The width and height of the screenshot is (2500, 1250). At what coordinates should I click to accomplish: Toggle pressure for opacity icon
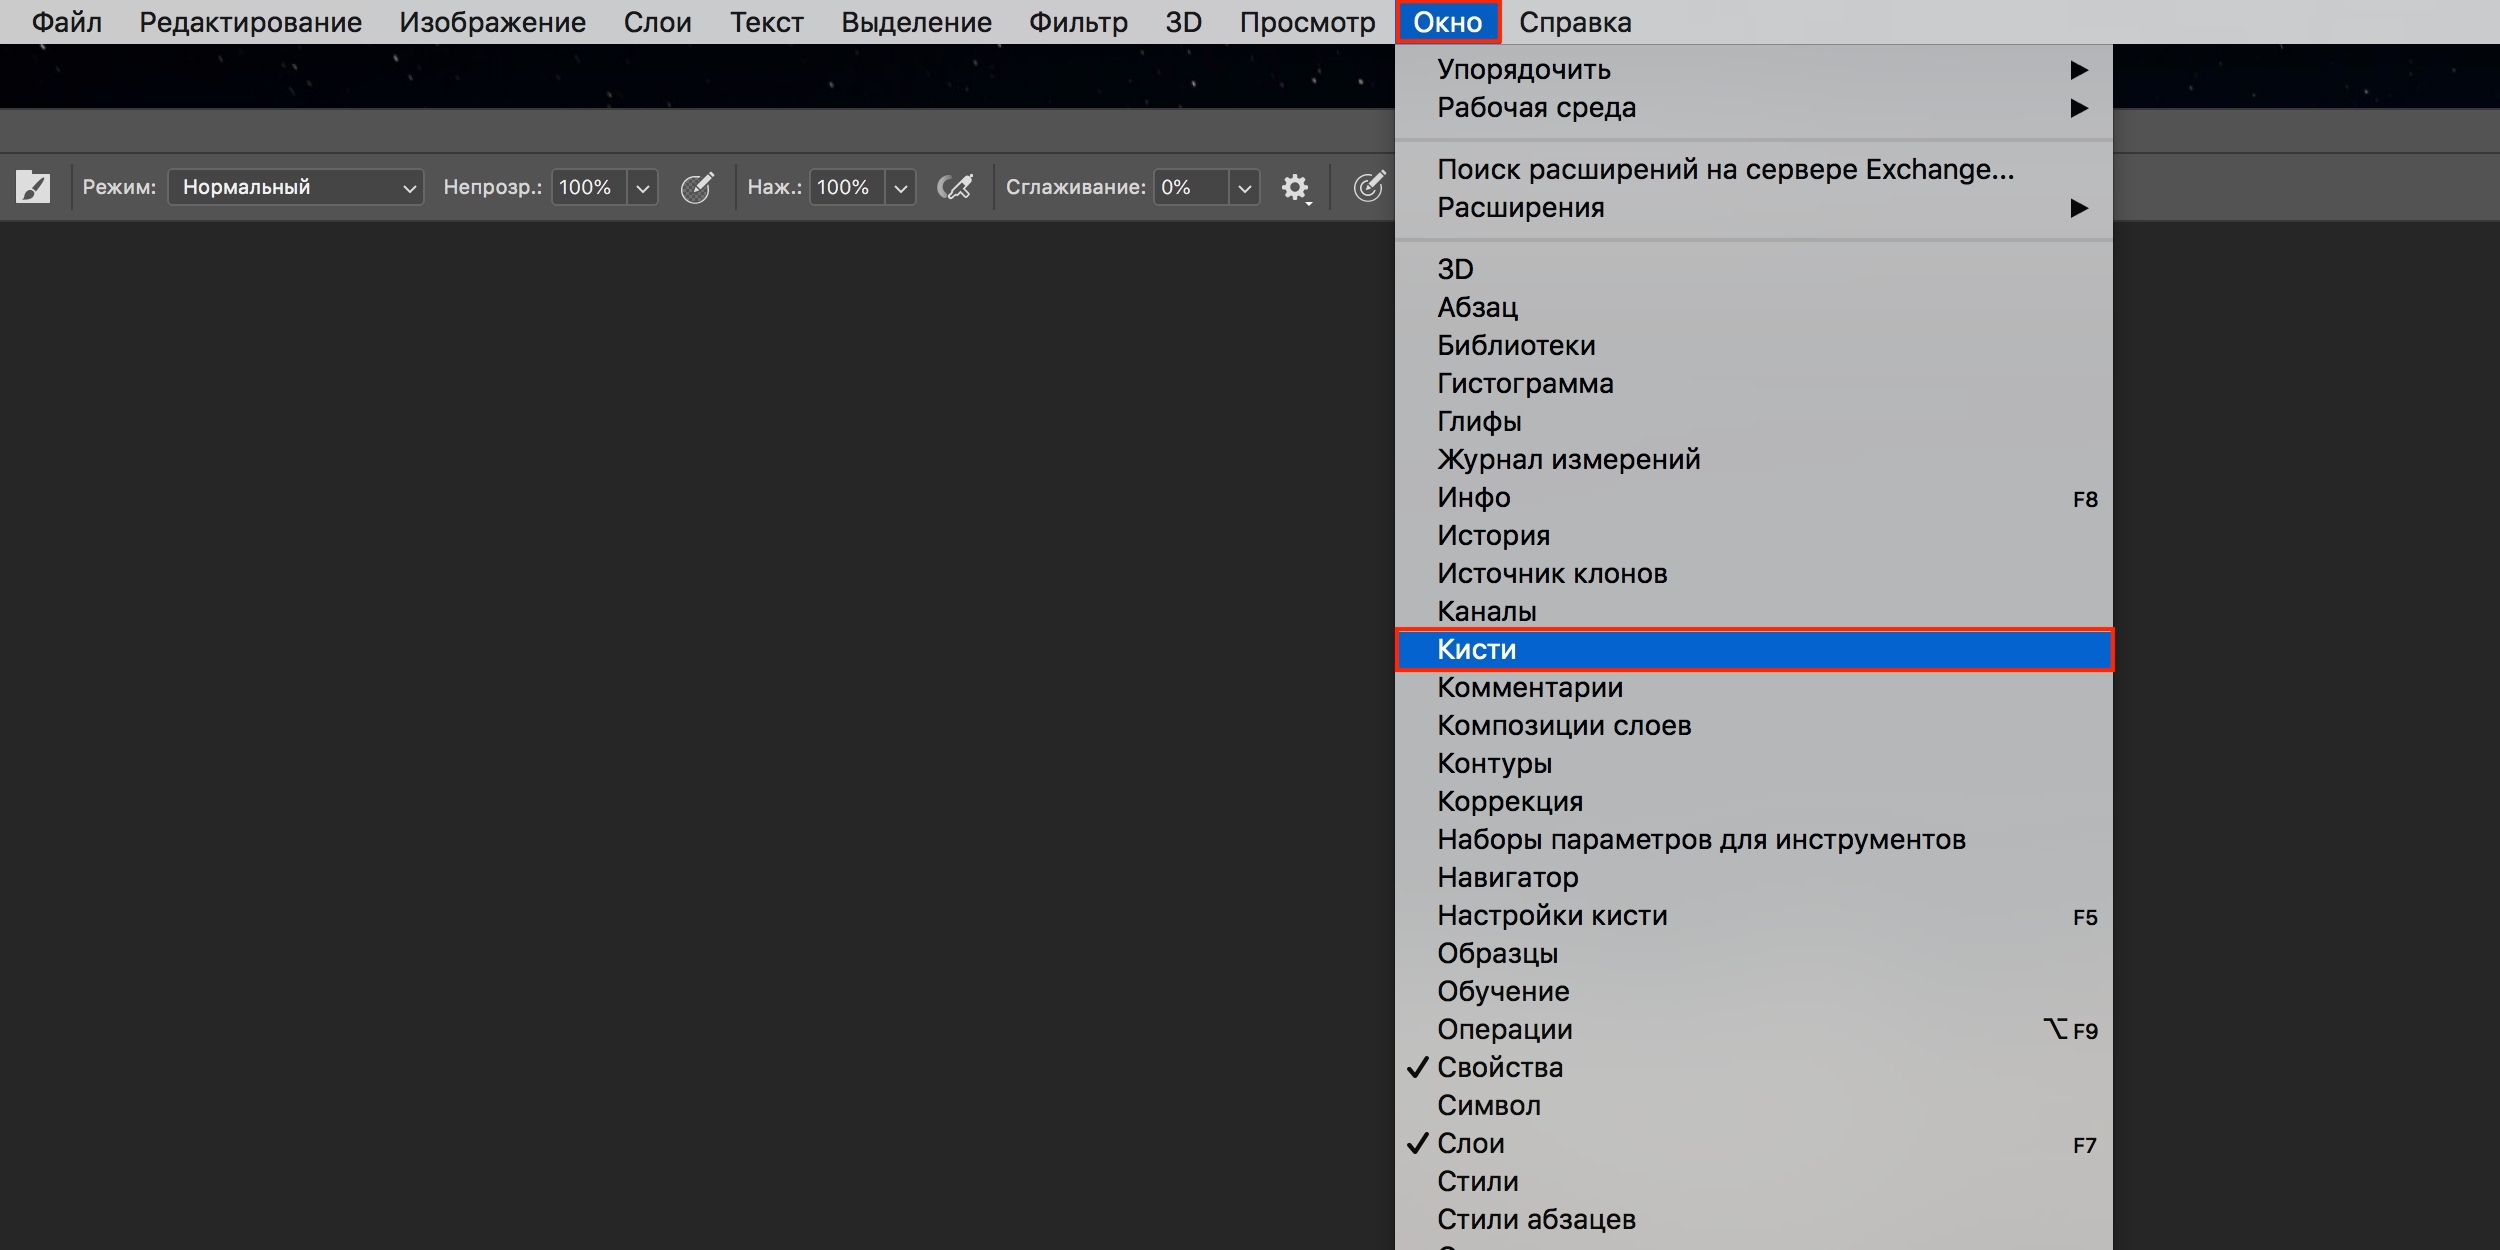tap(697, 187)
